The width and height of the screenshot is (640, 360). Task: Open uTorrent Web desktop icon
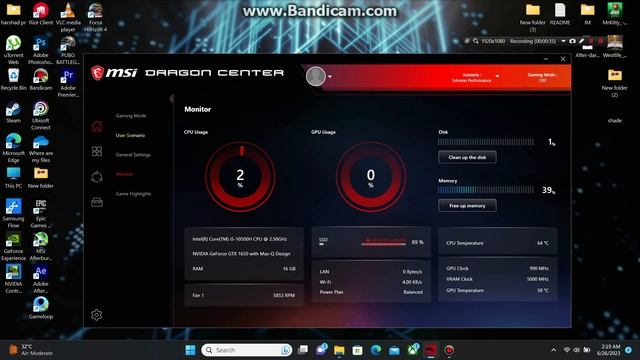click(x=13, y=50)
